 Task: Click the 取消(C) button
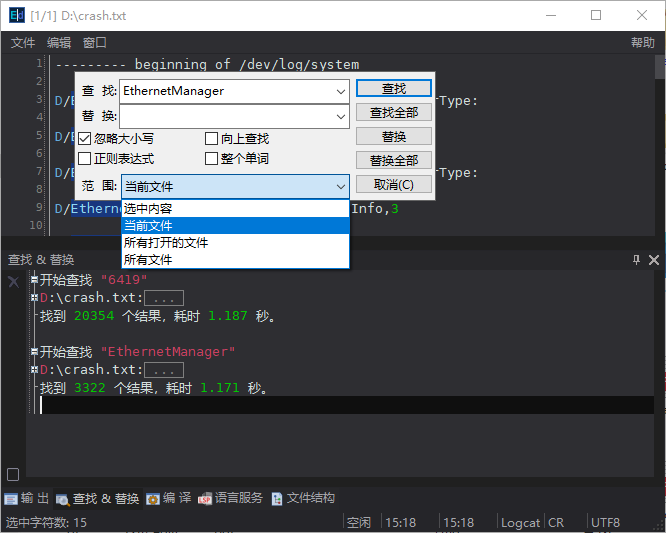(x=394, y=184)
